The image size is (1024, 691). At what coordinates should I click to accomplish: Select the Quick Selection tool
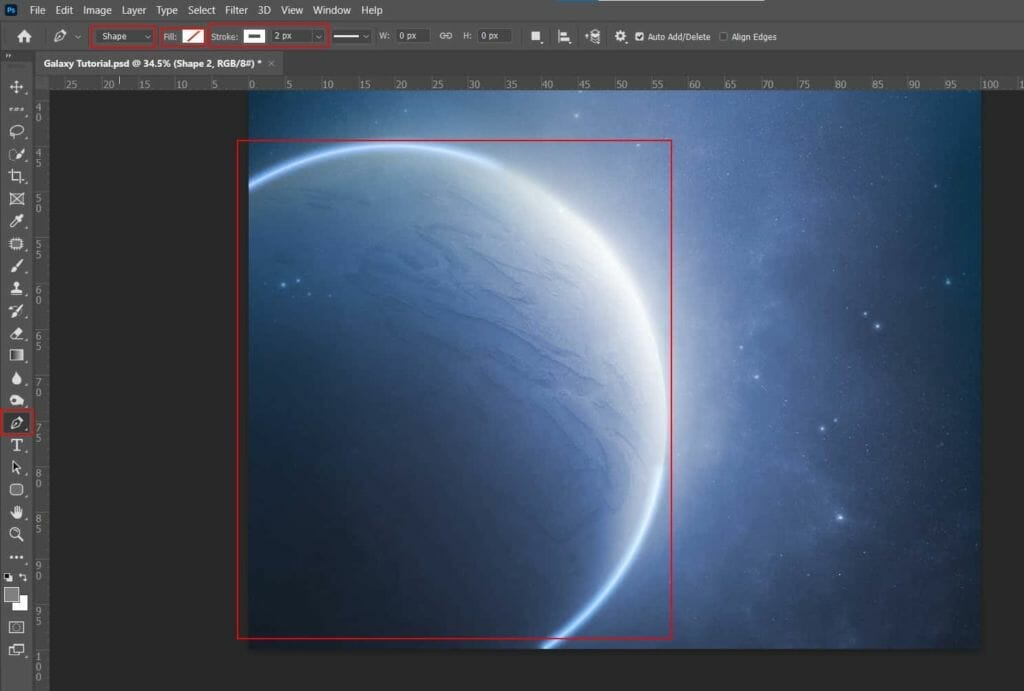click(16, 154)
